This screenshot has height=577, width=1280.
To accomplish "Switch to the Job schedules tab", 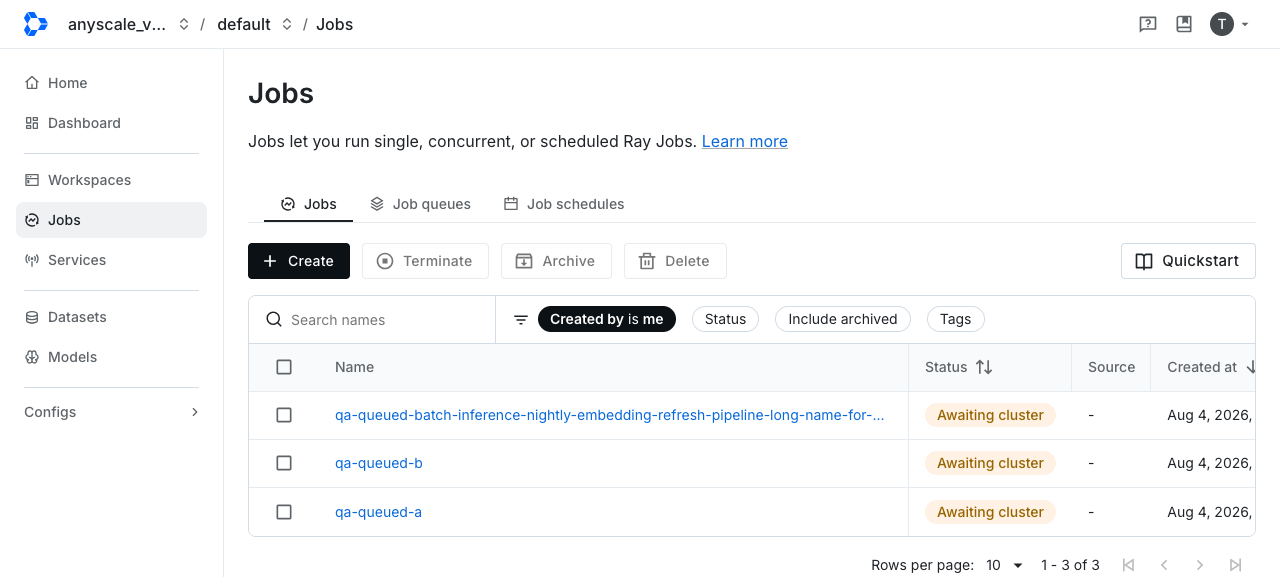I will (x=564, y=204).
